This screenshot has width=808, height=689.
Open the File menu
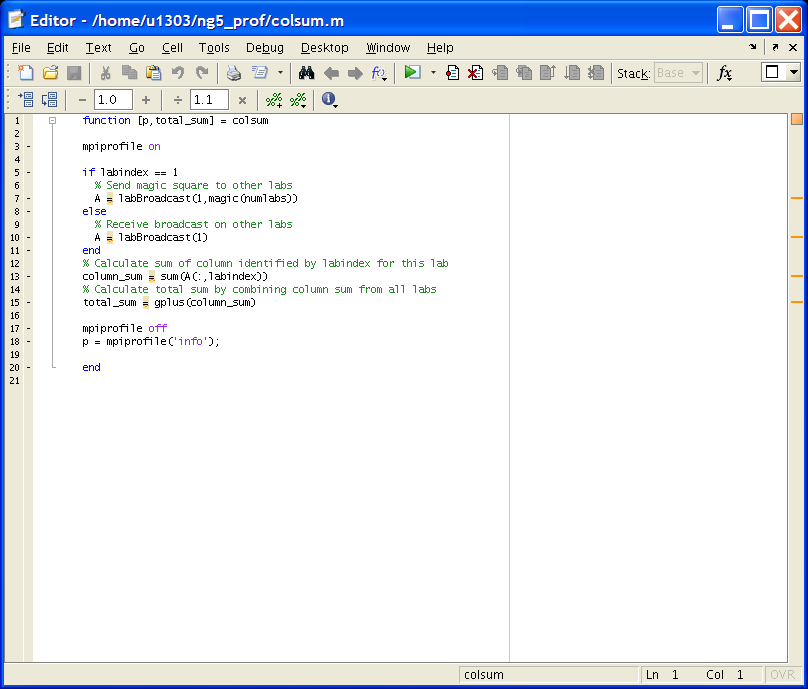pos(21,48)
